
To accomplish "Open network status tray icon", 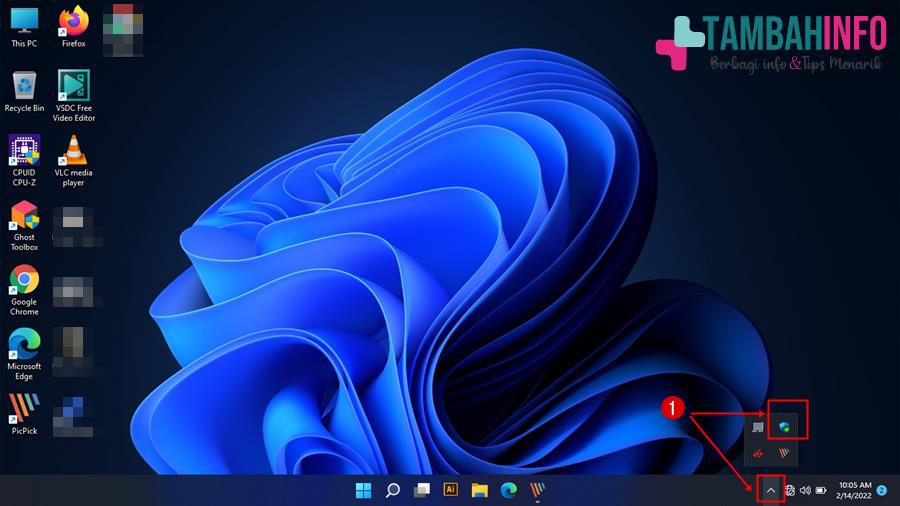I will pos(790,491).
